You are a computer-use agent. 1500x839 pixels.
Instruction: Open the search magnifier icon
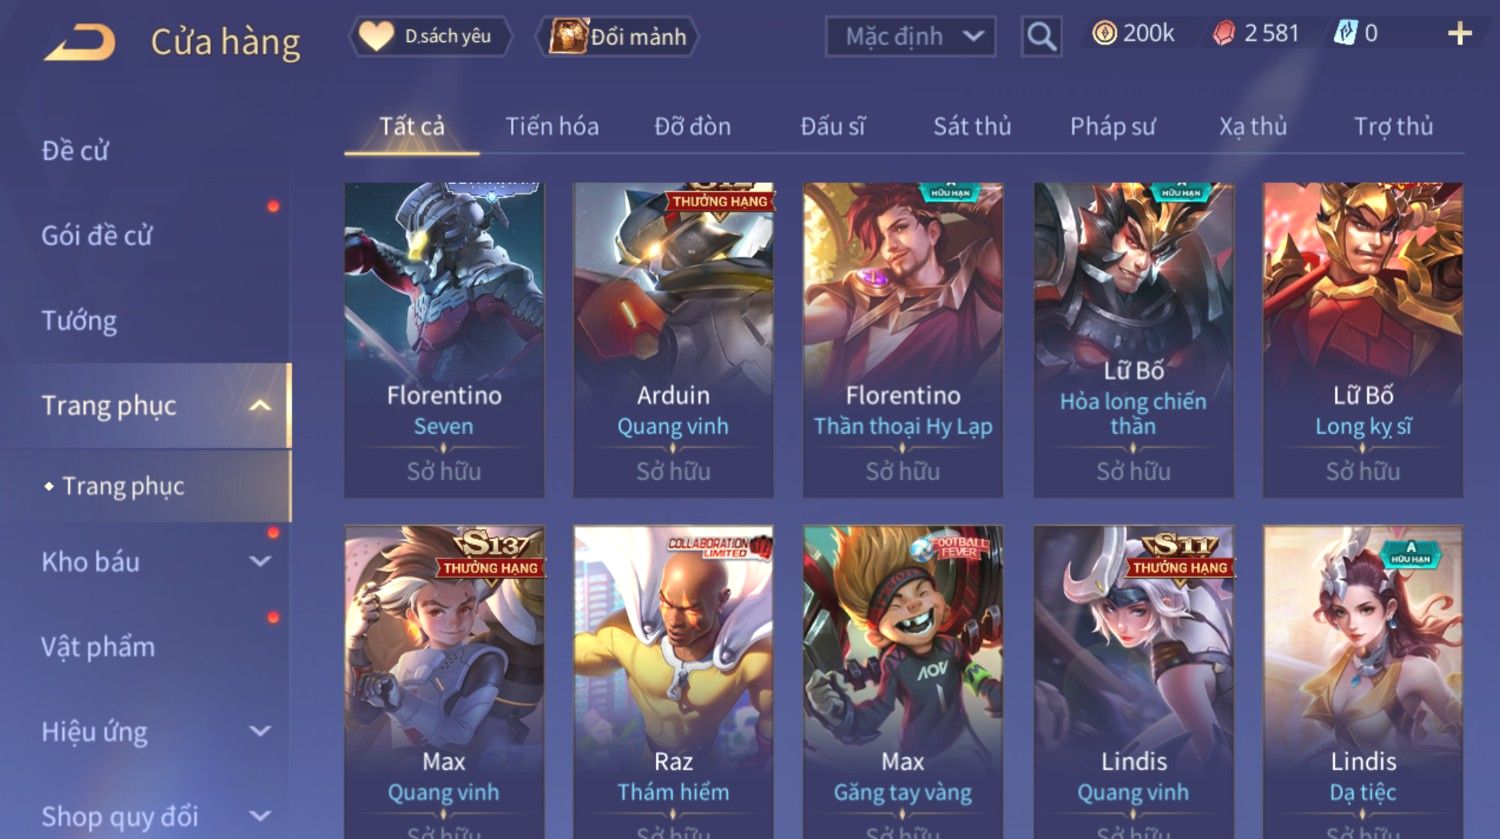pos(1041,37)
